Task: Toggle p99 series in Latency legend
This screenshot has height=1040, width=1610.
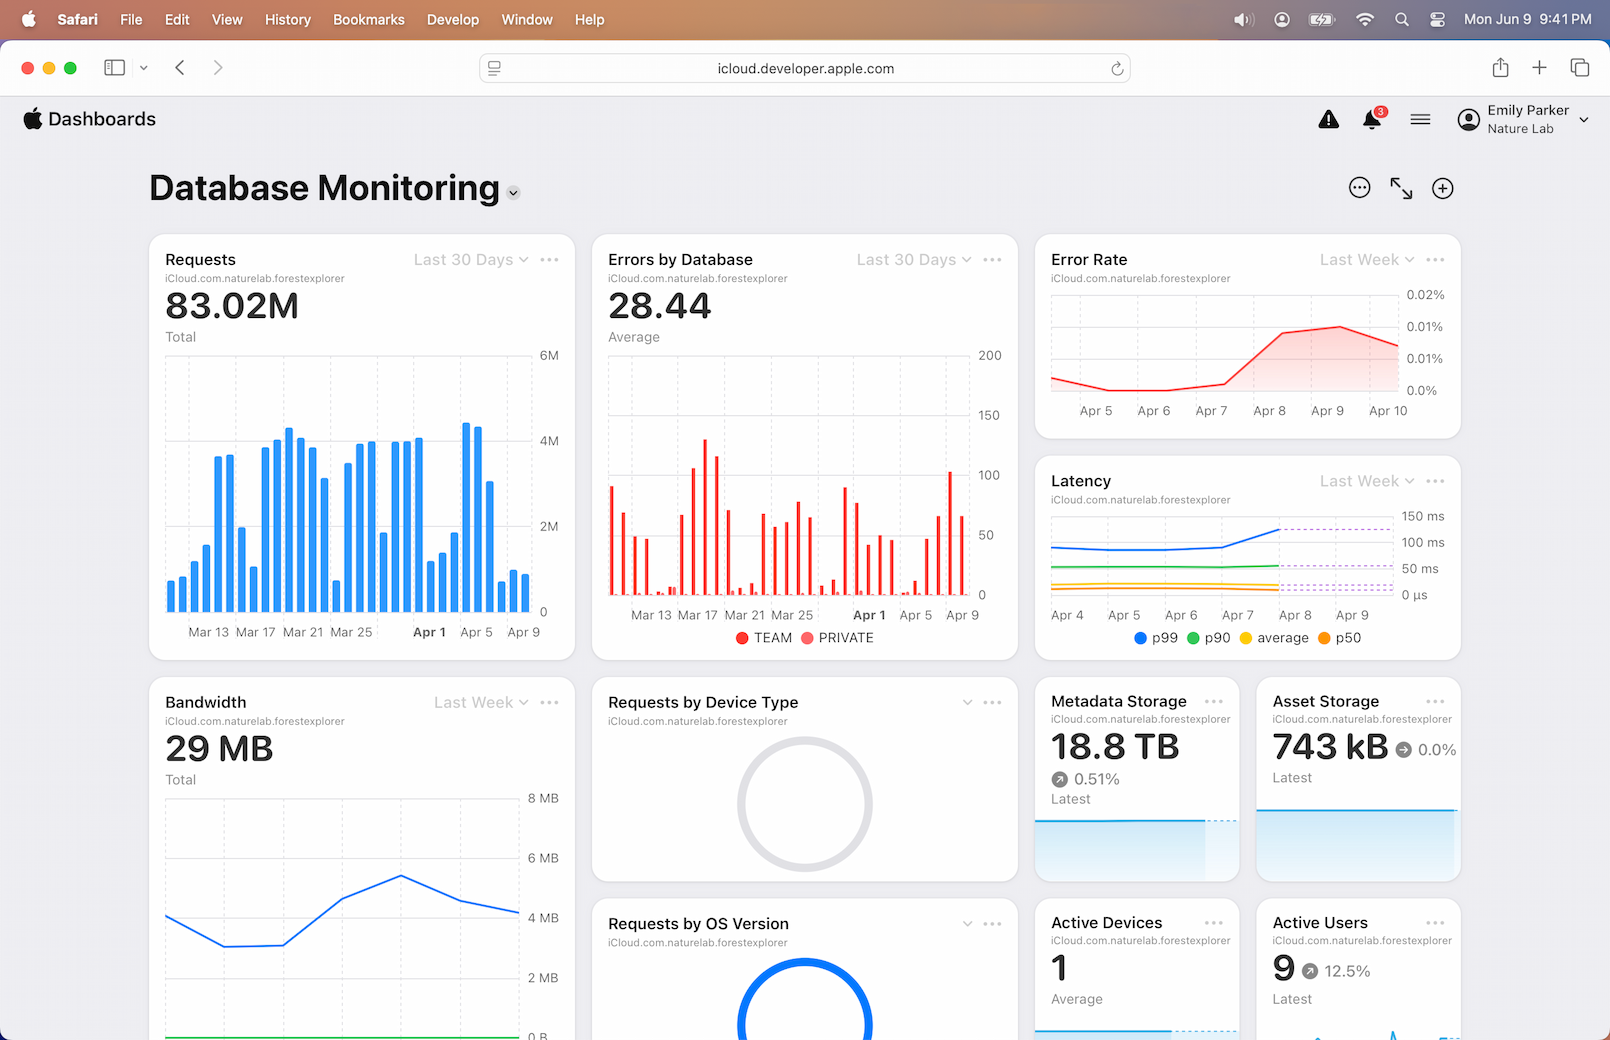Action: tap(1156, 638)
